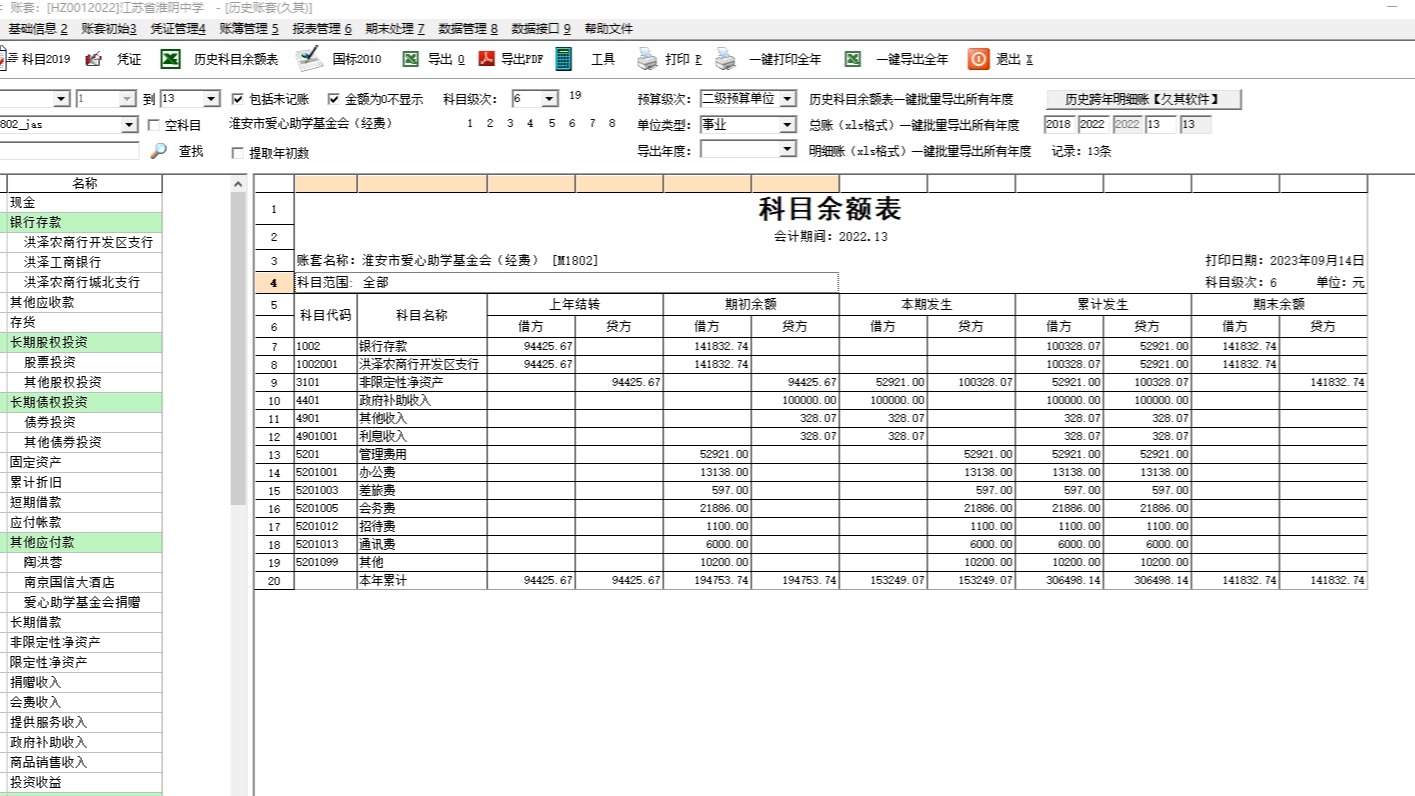1415x796 pixels.
Task: Select 银行存款 in the subject list
Action: coord(85,222)
